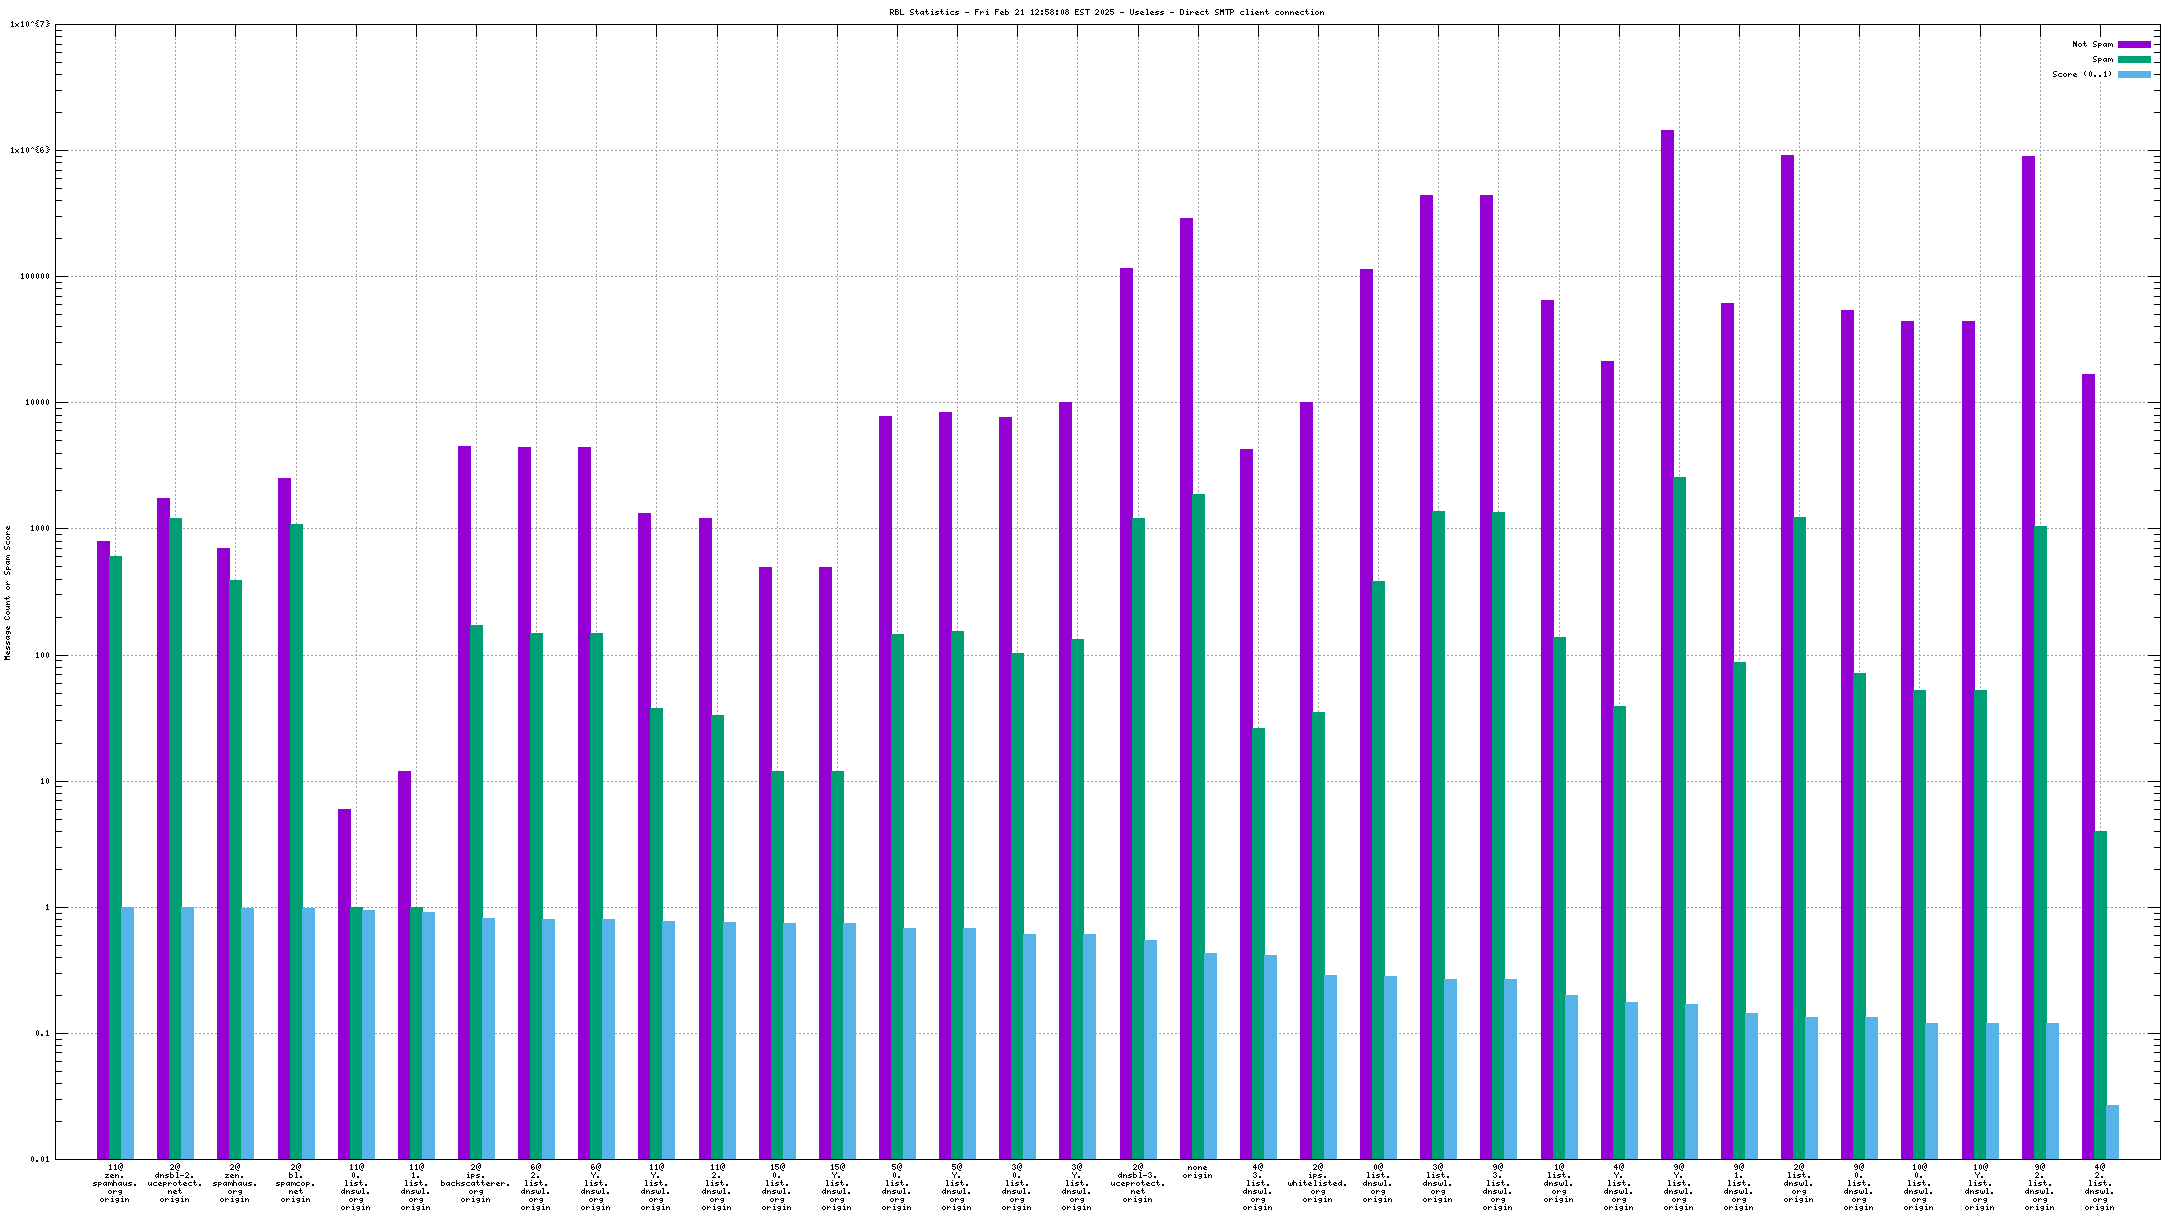2176x1224 pixels.
Task: Click the ips.backscatterer.org origin axis label
Action: (x=475, y=1183)
